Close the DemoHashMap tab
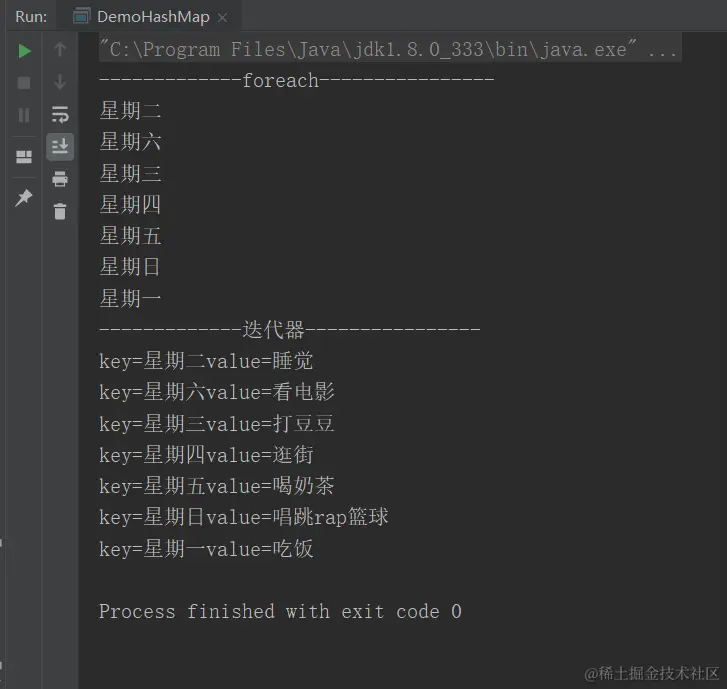 pos(223,18)
